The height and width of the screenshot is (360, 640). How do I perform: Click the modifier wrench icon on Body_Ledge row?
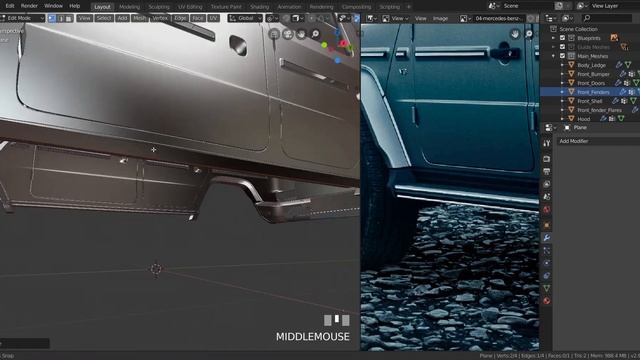pyautogui.click(x=619, y=65)
